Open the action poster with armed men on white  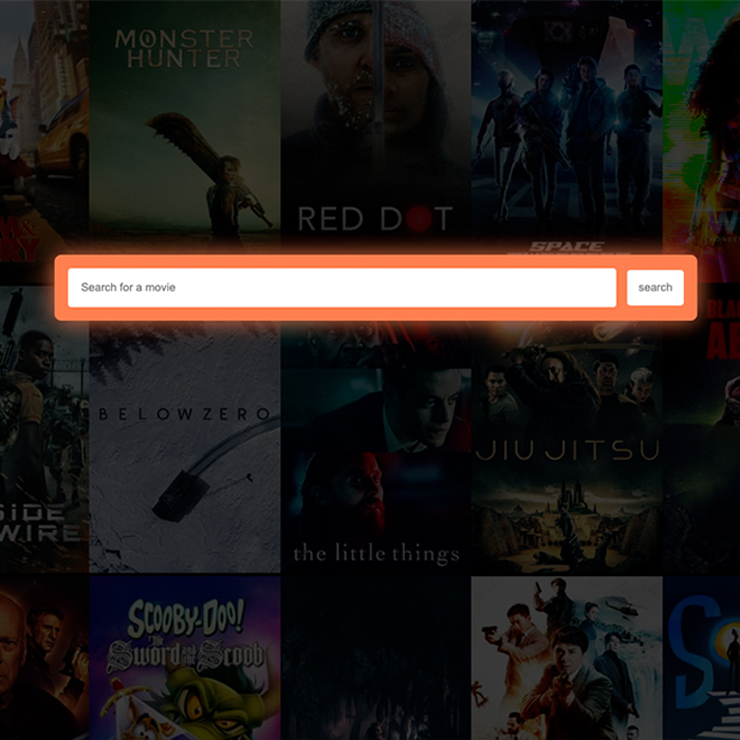567,658
